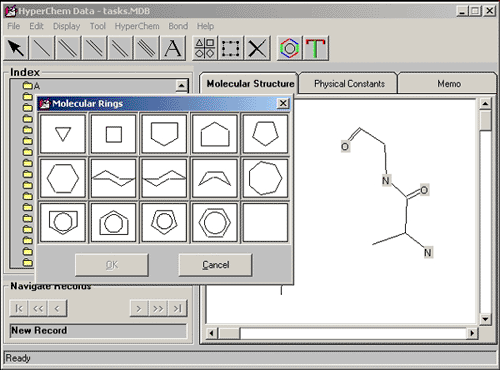Click the X delete tool
The image size is (500, 370).
click(x=257, y=48)
